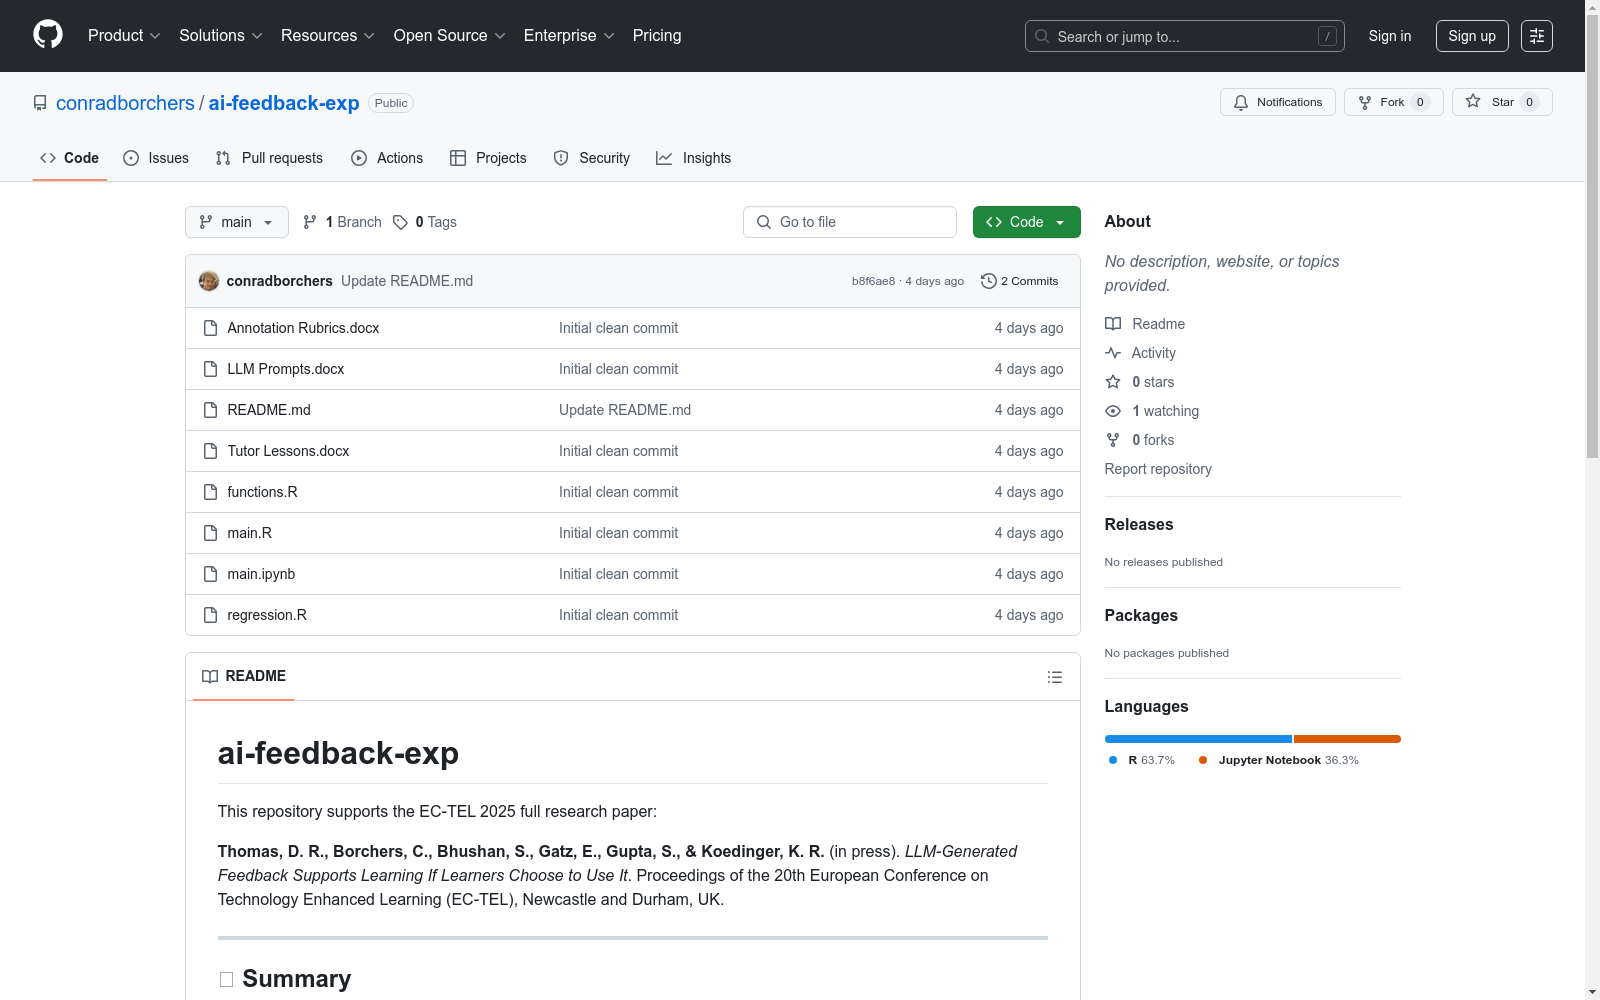Open commit b8f6ae8 hash link
Screen dimensions: 1600x1000
point(873,281)
